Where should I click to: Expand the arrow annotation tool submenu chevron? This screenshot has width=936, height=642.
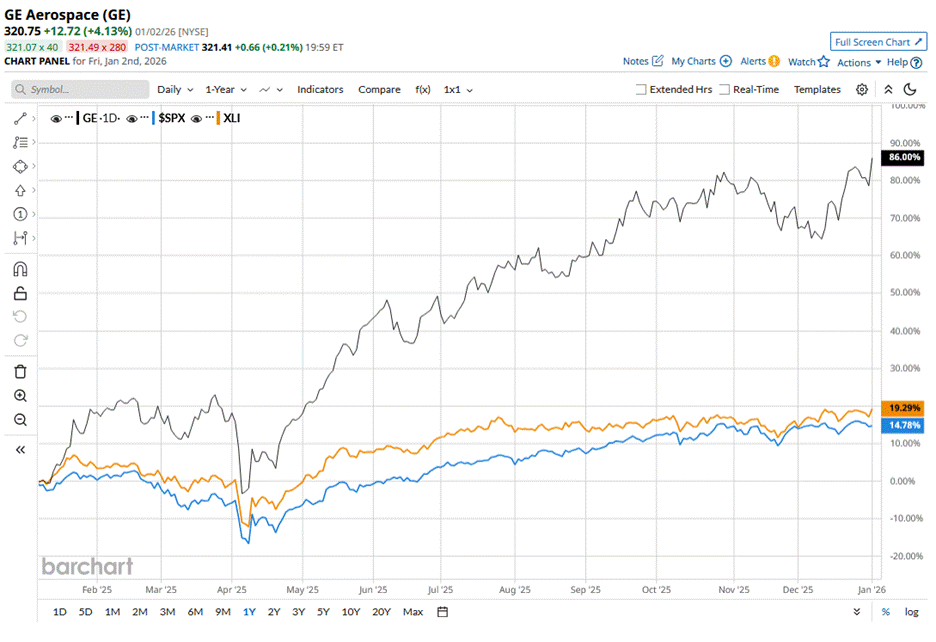33,190
